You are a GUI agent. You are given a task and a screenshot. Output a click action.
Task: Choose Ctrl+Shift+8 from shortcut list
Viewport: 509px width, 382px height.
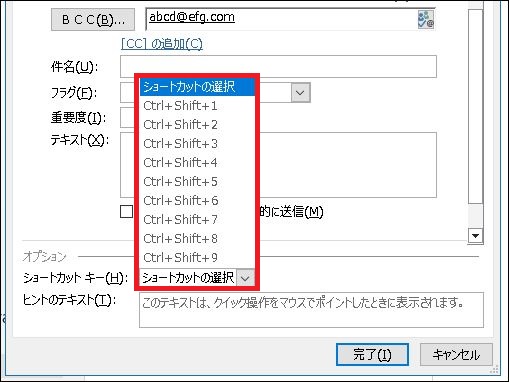click(197, 239)
